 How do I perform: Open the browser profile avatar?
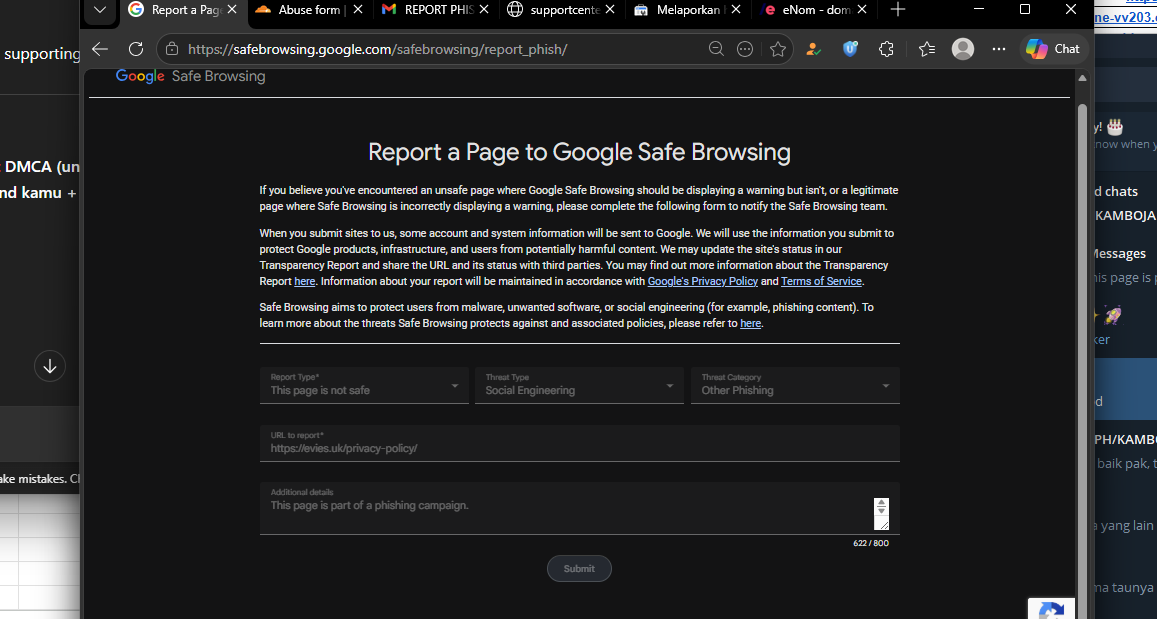point(963,49)
